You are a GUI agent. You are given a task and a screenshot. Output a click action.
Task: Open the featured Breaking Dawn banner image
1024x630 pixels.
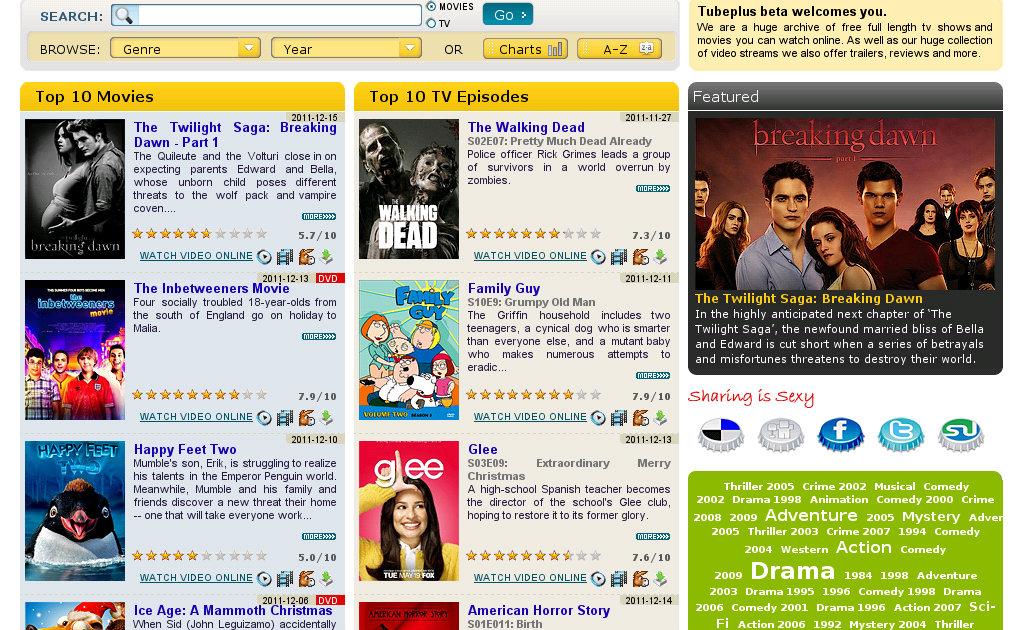pos(845,204)
